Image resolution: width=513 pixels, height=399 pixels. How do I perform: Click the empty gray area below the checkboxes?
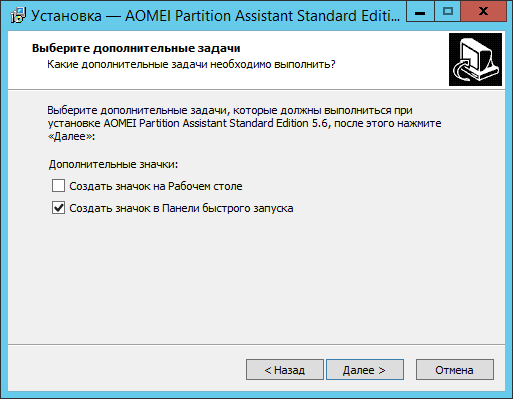[256, 280]
